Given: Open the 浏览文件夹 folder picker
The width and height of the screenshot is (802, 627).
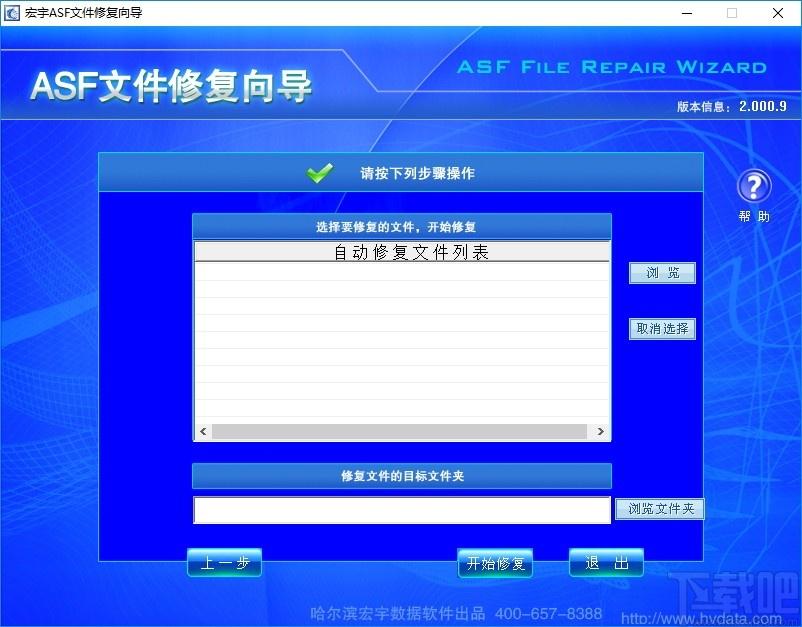Looking at the screenshot, I should coord(660,509).
